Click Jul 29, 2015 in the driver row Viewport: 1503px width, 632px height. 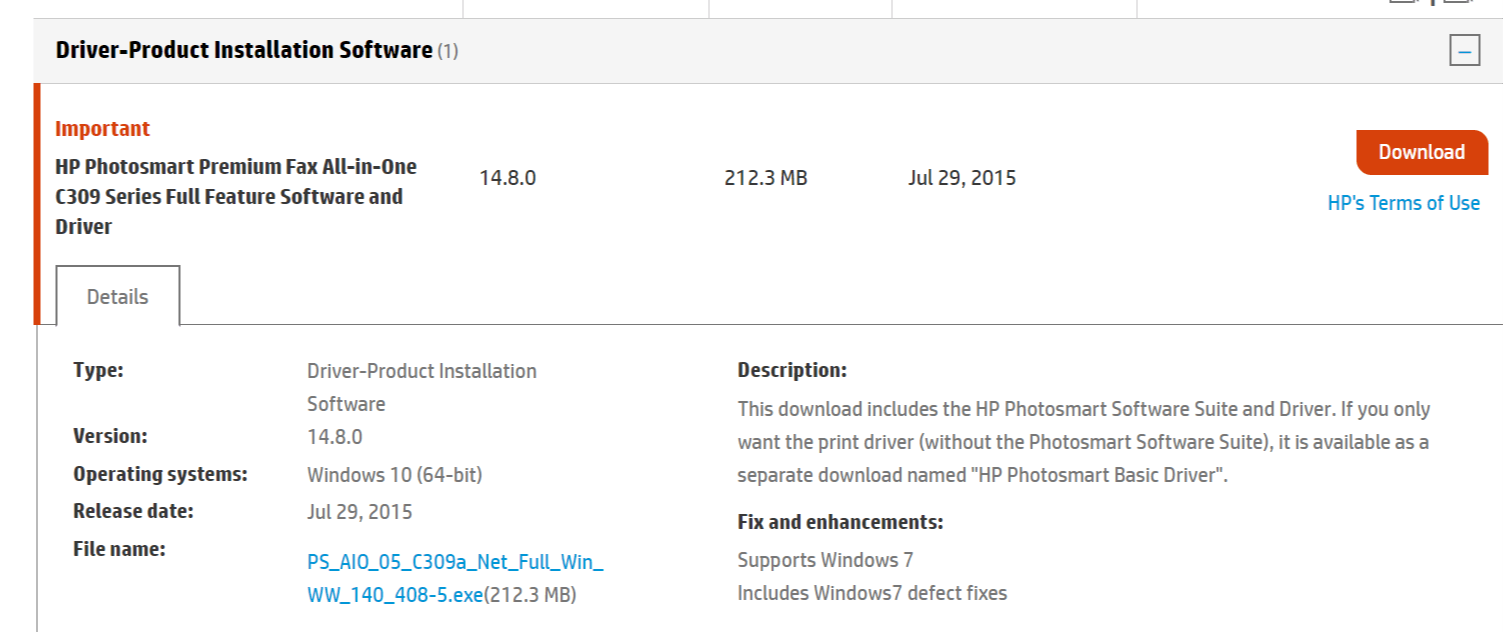[961, 178]
